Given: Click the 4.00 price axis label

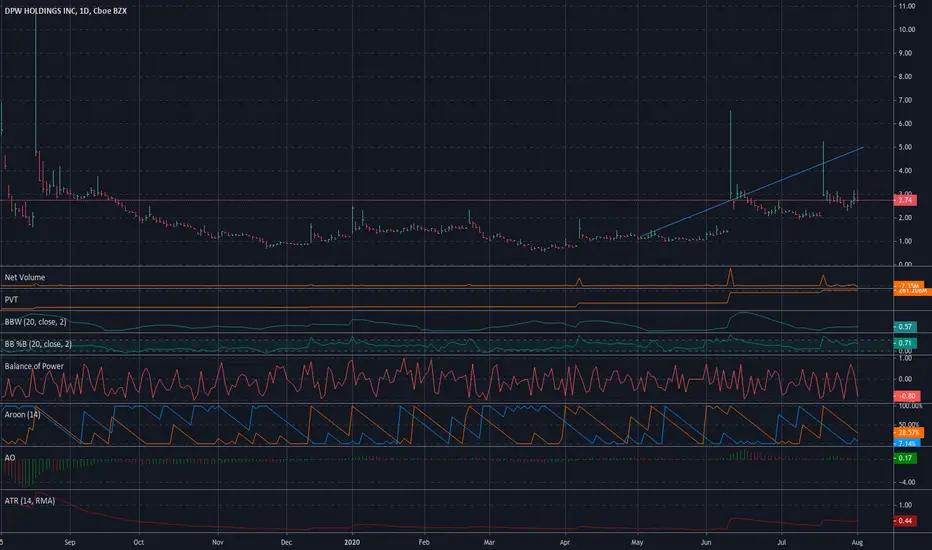Looking at the screenshot, I should (905, 171).
